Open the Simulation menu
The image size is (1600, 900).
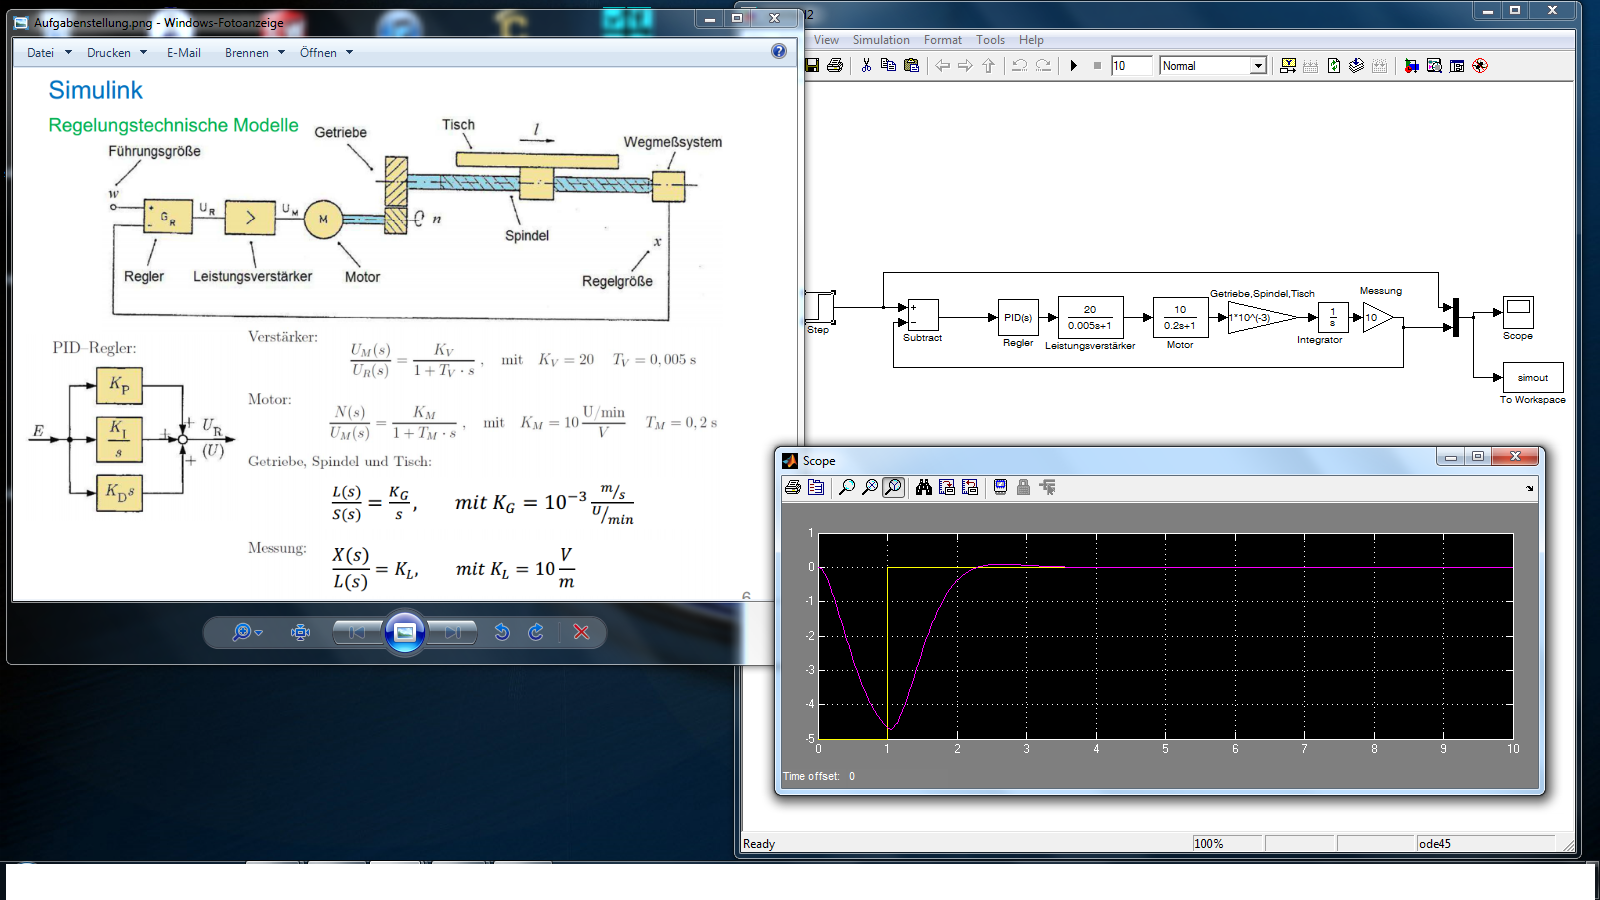tap(880, 40)
